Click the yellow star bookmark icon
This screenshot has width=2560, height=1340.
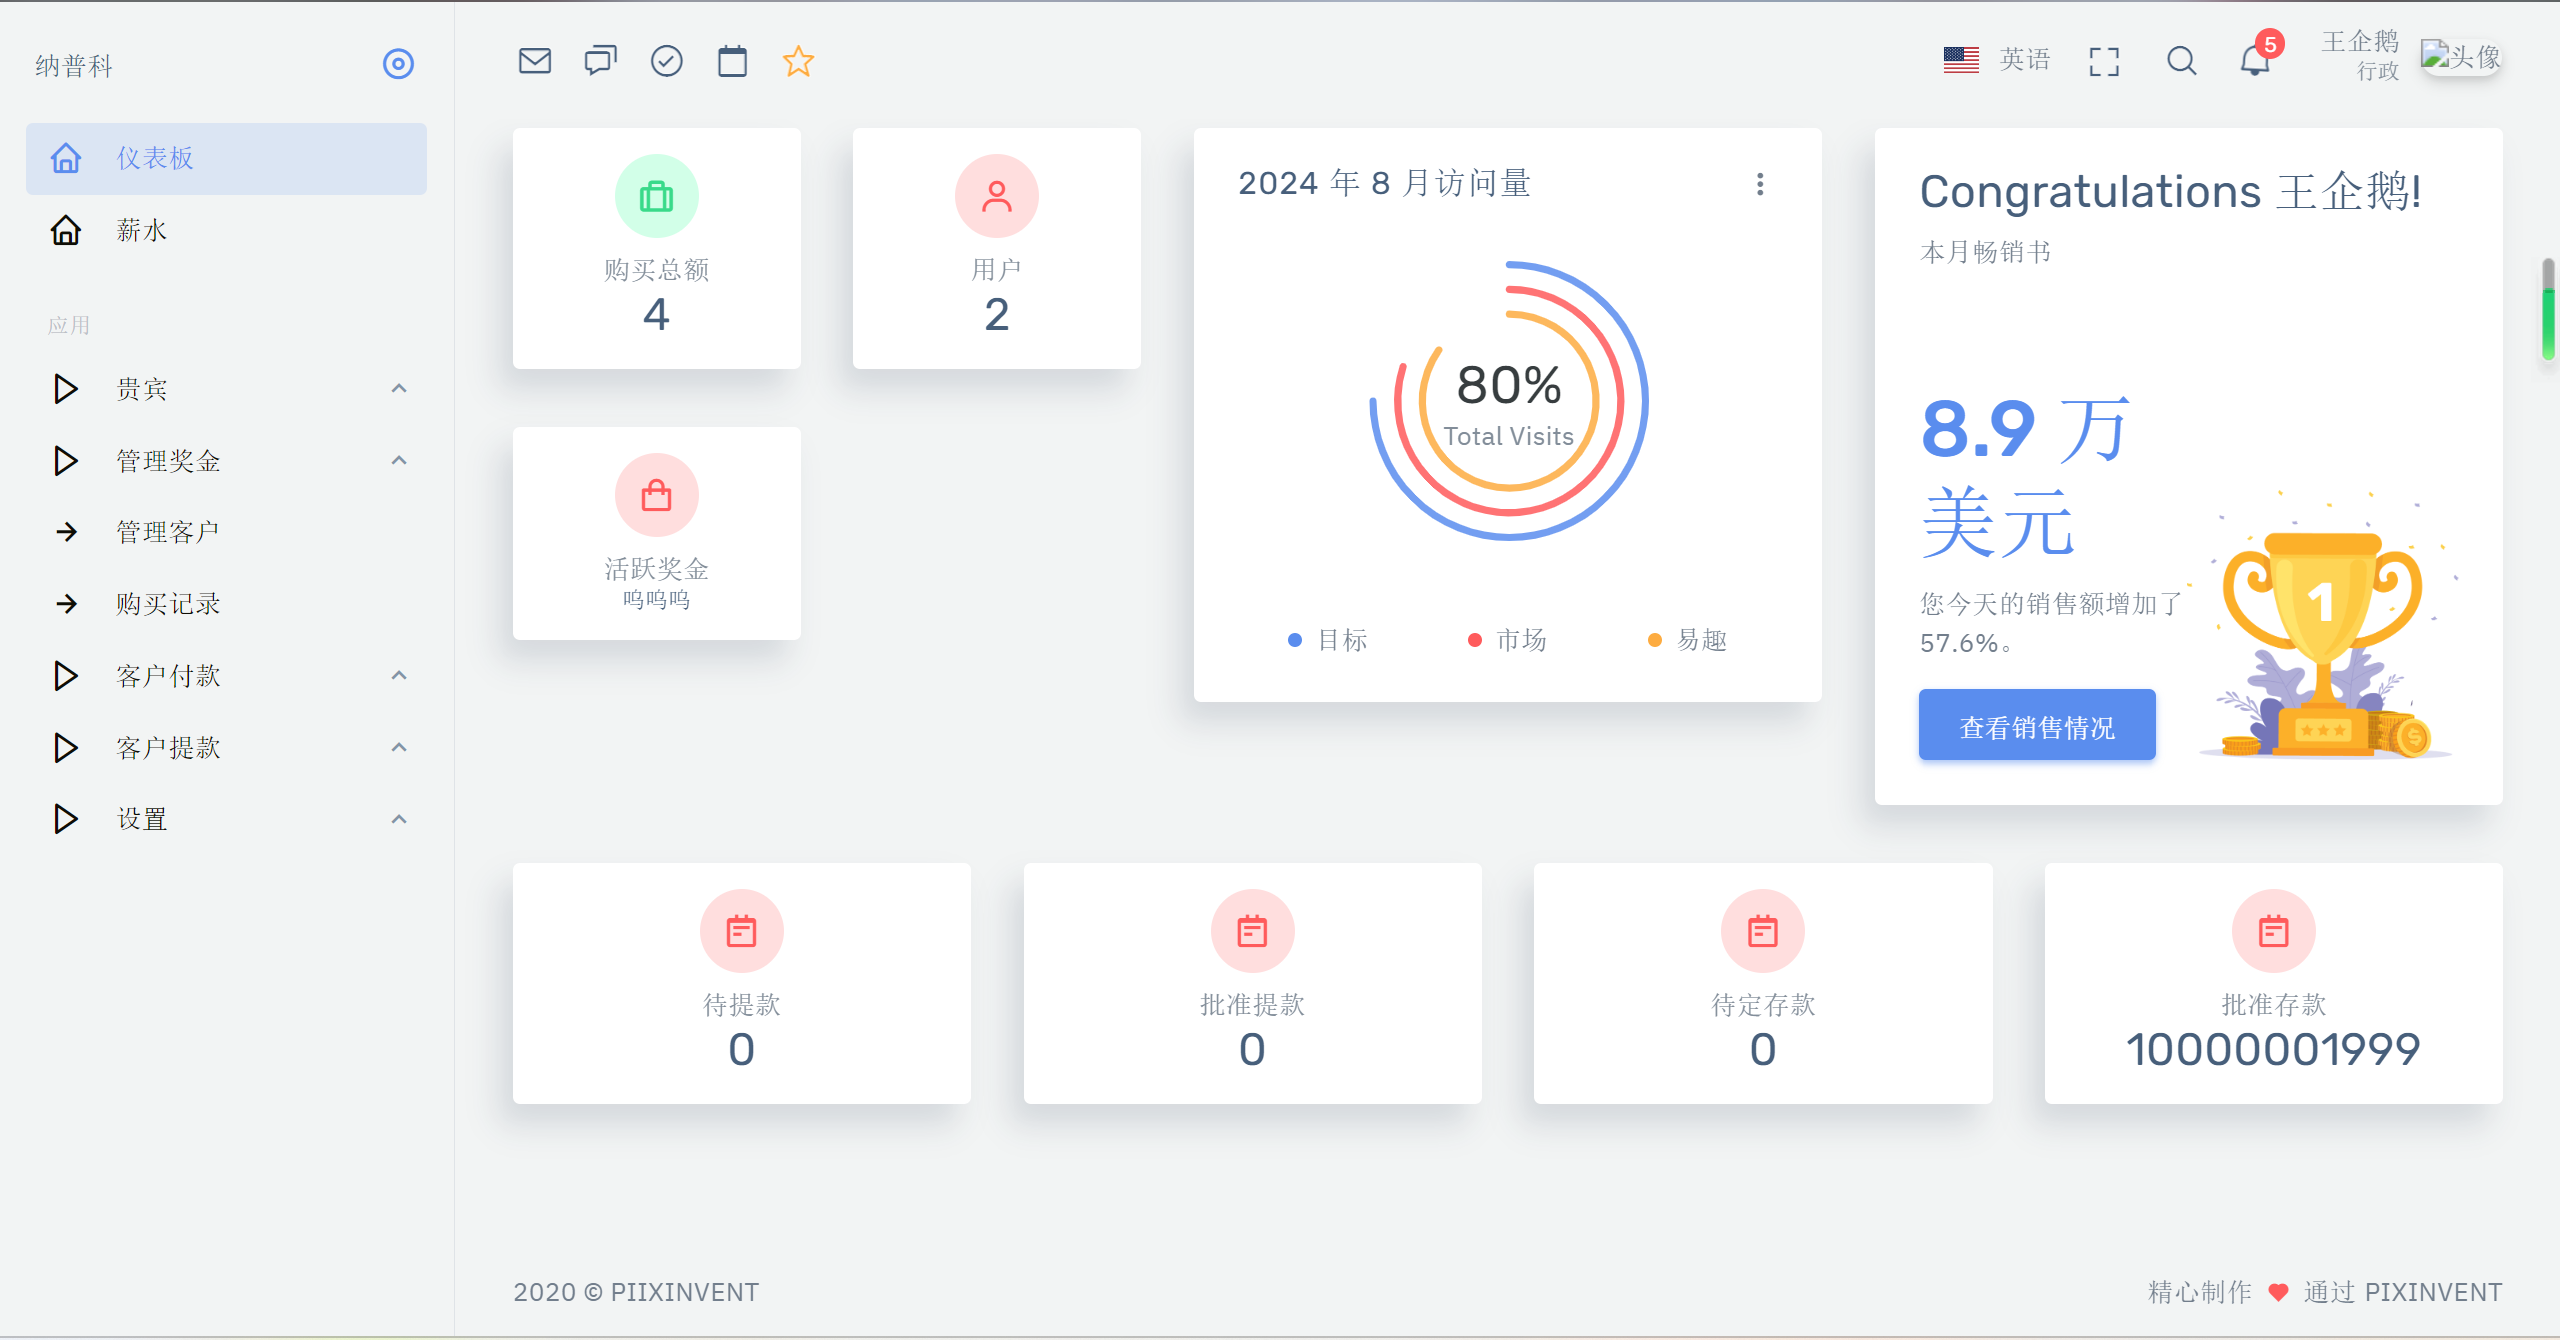[x=798, y=62]
